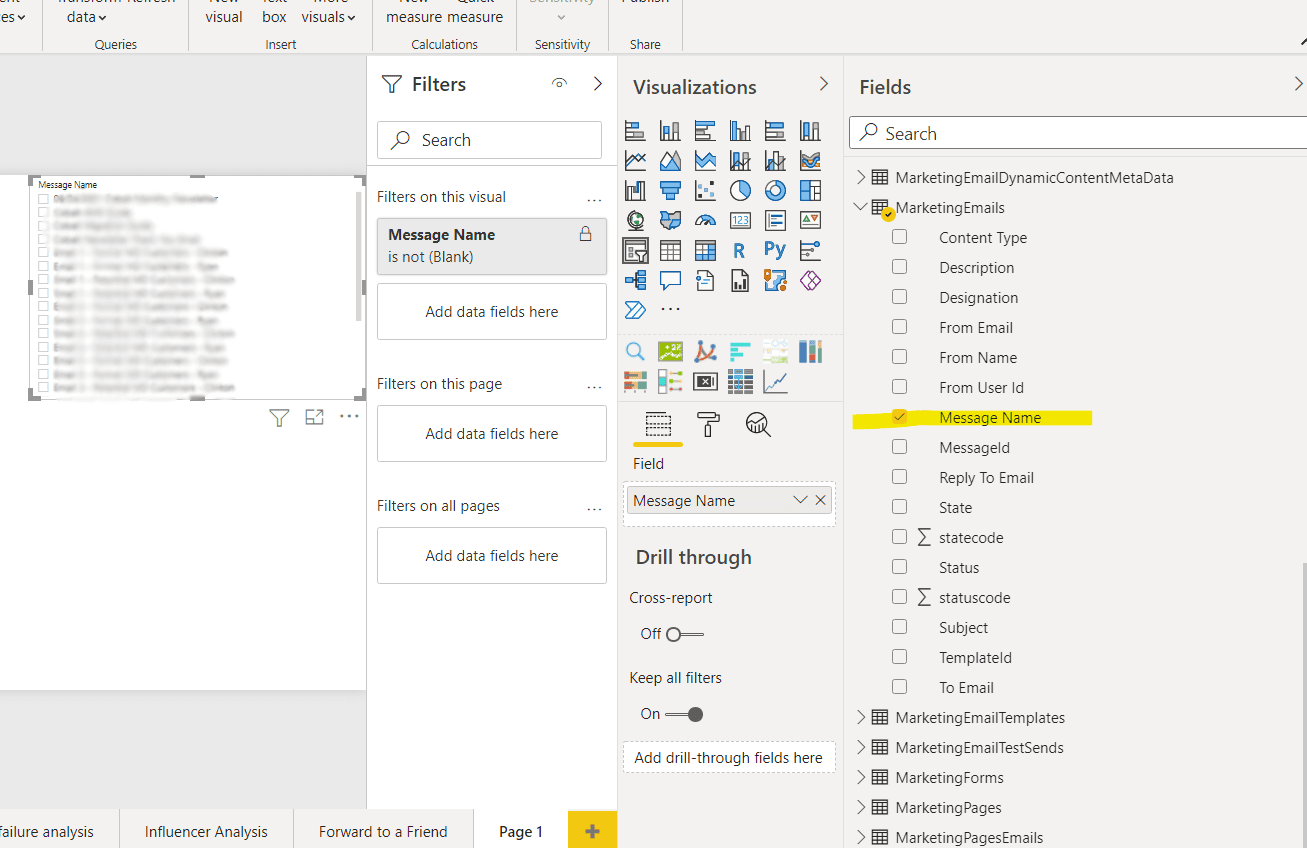1307x848 pixels.
Task: Add a new page with the plus button
Action: (591, 830)
